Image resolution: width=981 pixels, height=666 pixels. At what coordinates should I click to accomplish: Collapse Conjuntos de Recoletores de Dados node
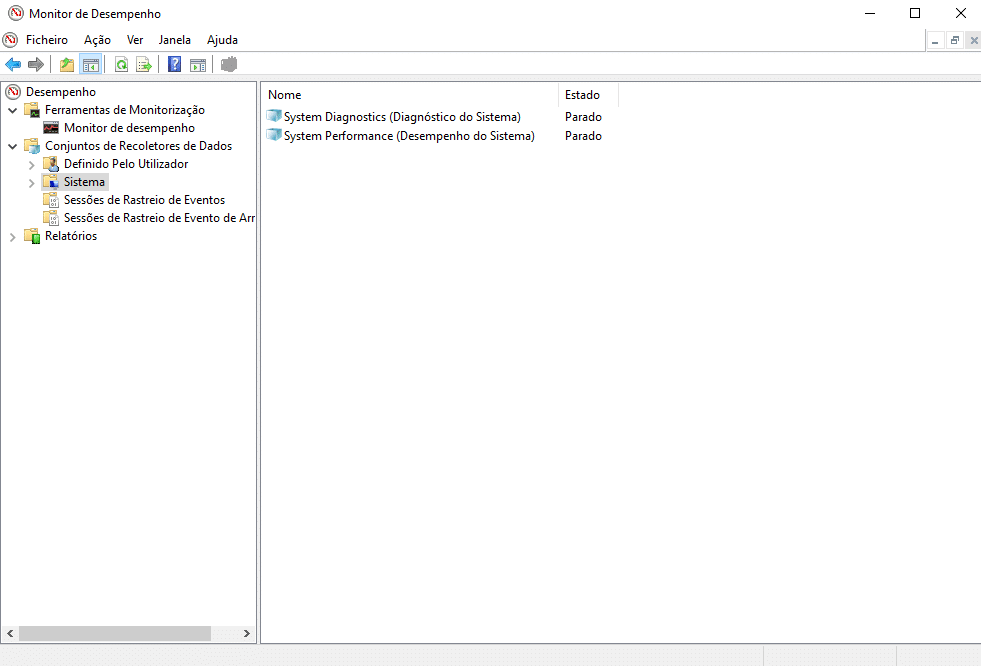[13, 146]
